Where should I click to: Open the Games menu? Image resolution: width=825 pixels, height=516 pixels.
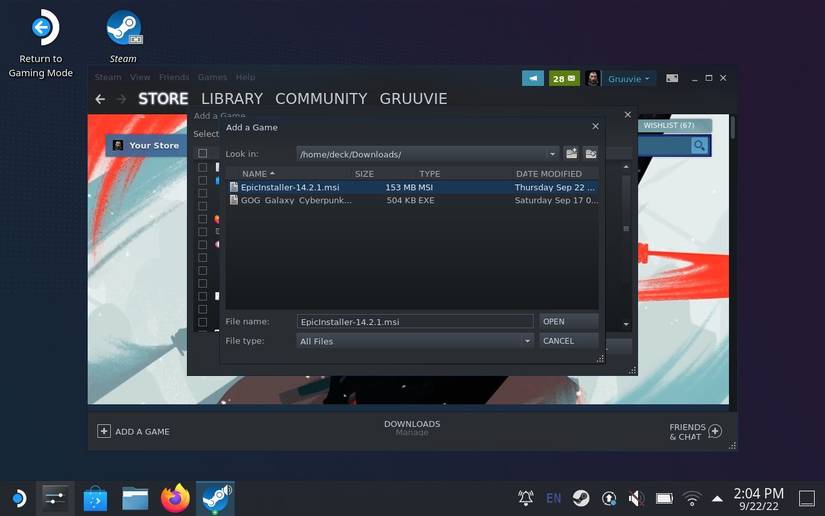[213, 77]
